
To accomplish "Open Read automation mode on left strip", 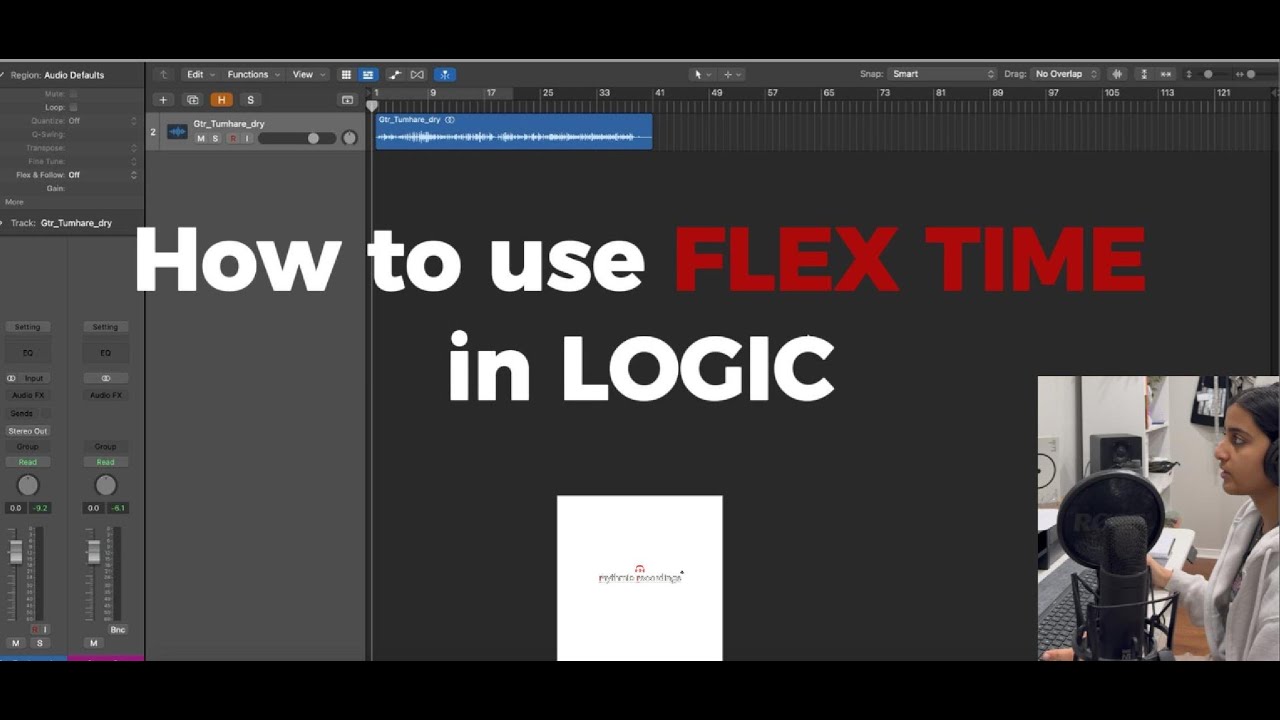I will coord(27,462).
